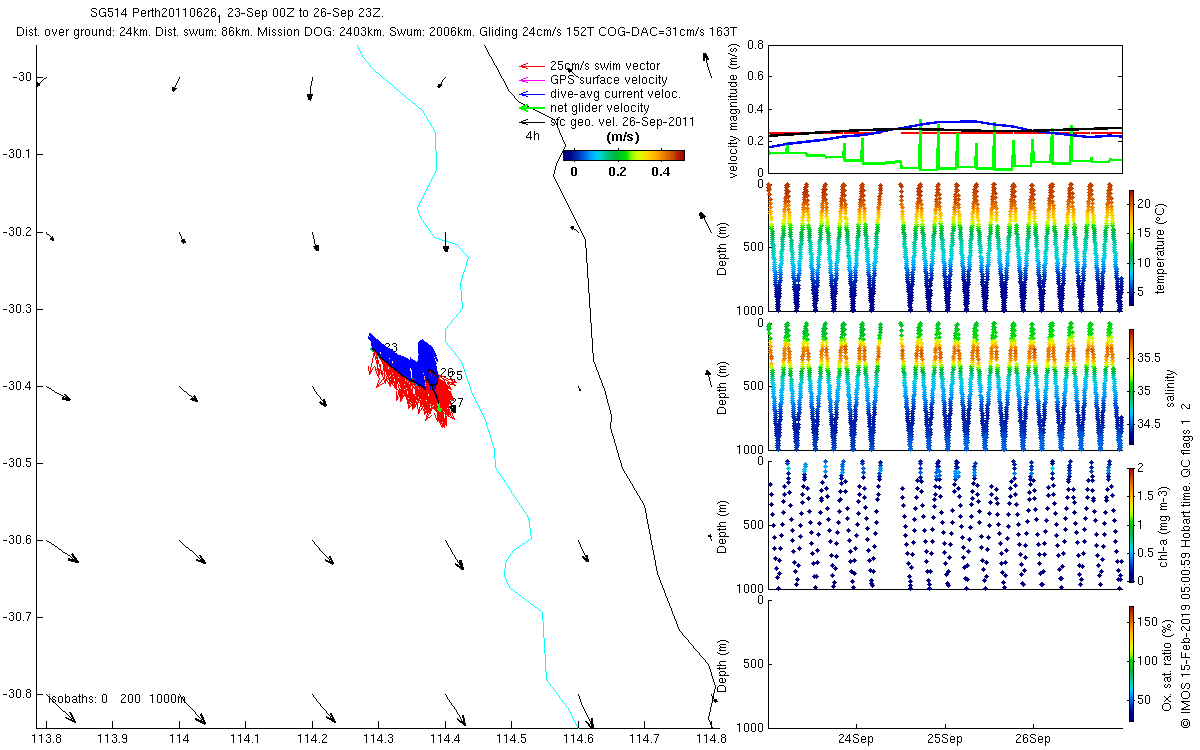This screenshot has height=750, width=1200.
Task: Click the '113.8' longitude tick label
Action: [x=47, y=740]
